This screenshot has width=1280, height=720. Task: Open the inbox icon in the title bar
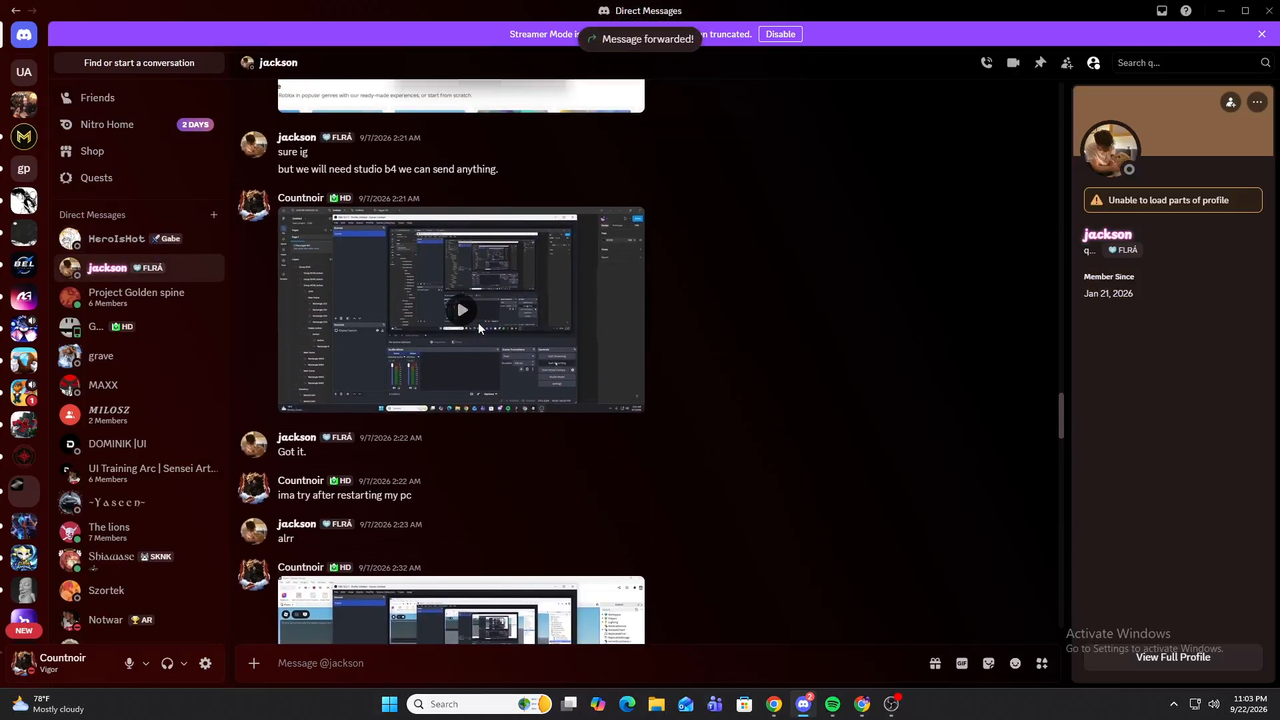(x=1162, y=11)
